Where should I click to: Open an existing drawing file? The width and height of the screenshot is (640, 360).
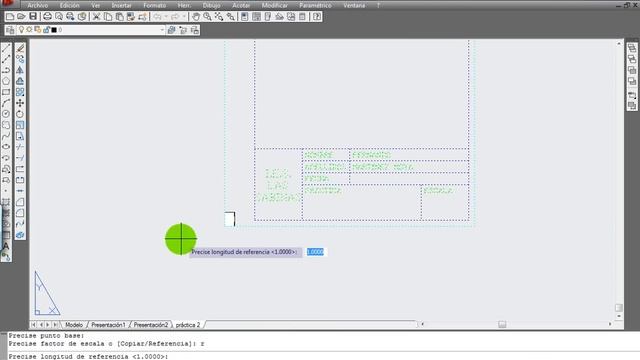coord(21,17)
